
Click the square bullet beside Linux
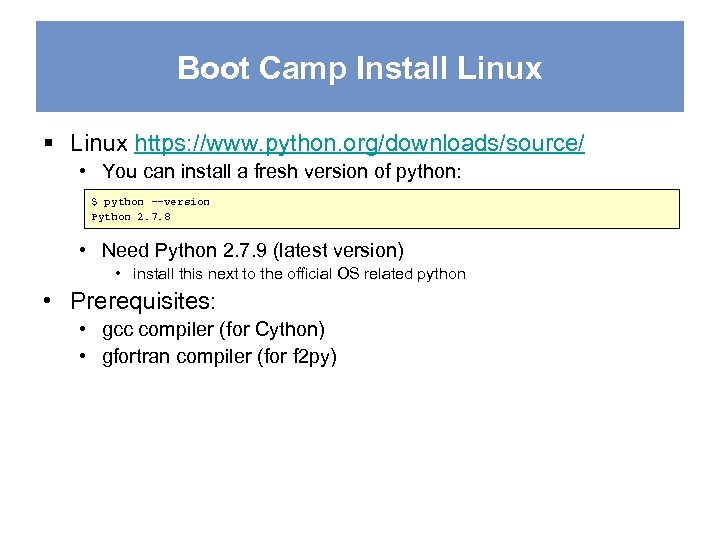click(49, 144)
